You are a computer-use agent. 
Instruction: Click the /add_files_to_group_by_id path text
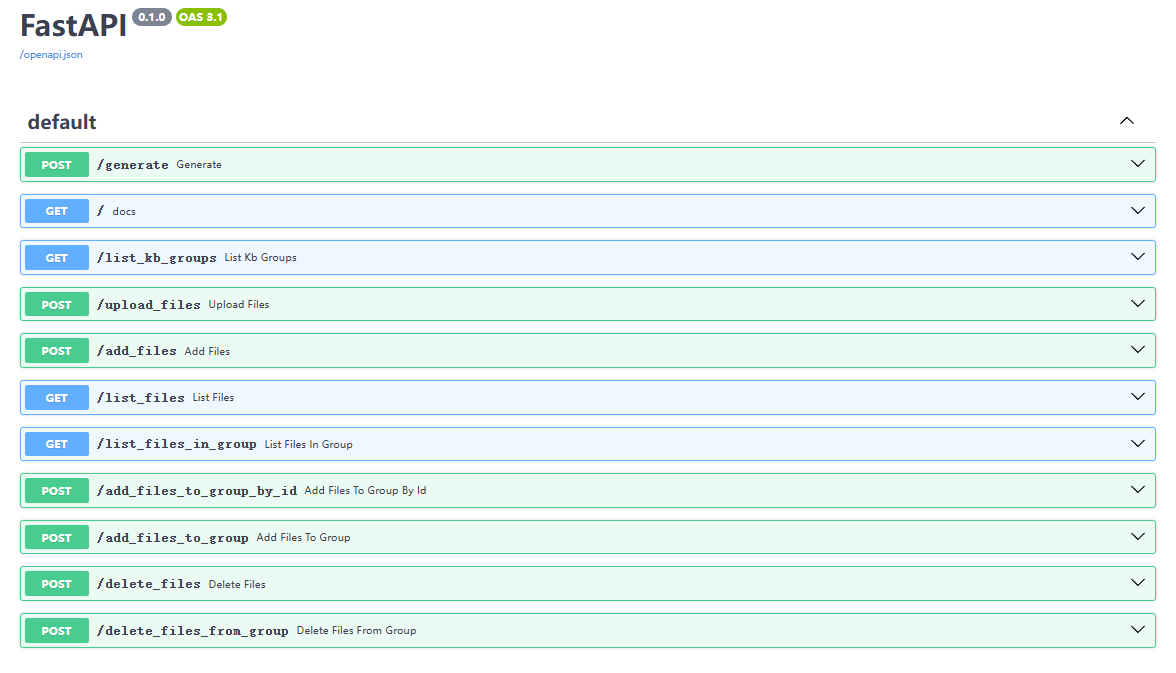(197, 491)
